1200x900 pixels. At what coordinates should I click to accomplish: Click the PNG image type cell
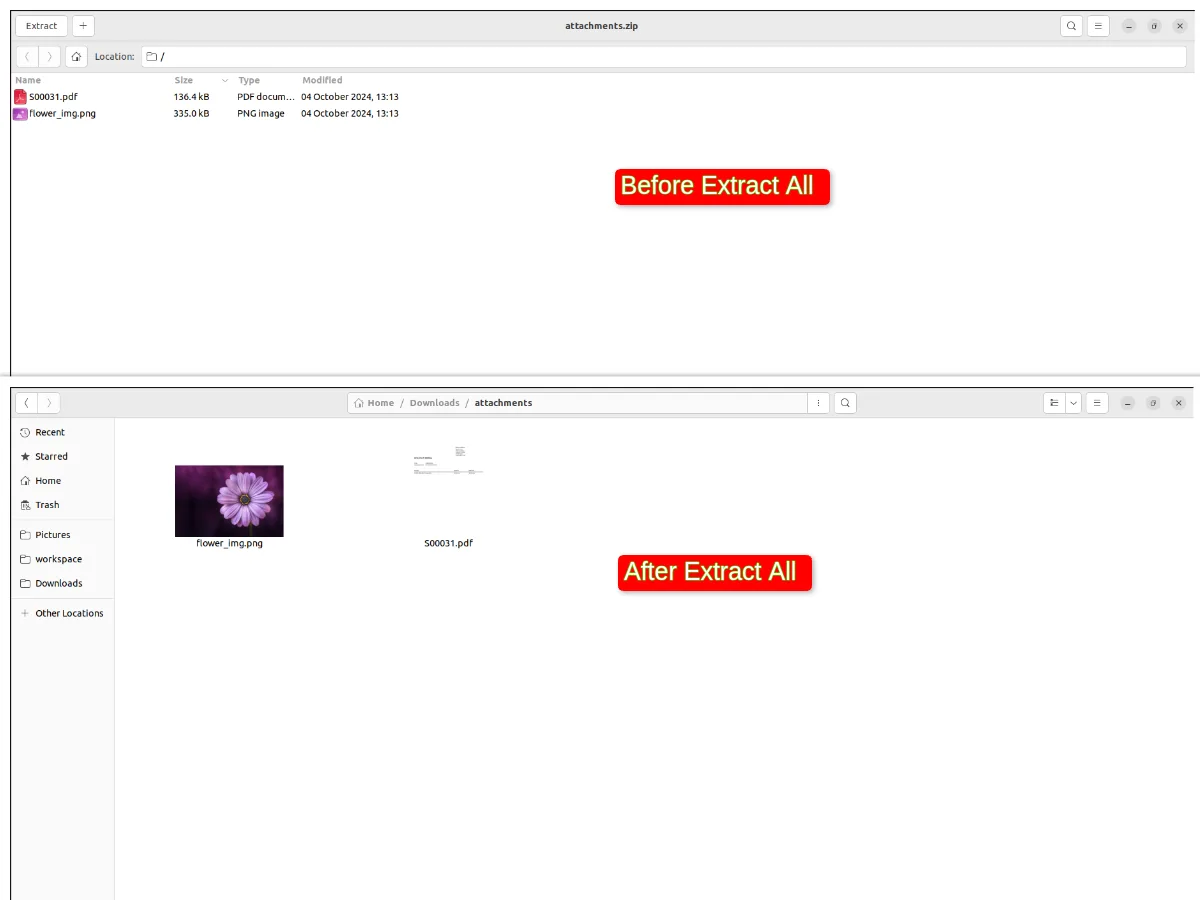pyautogui.click(x=261, y=114)
